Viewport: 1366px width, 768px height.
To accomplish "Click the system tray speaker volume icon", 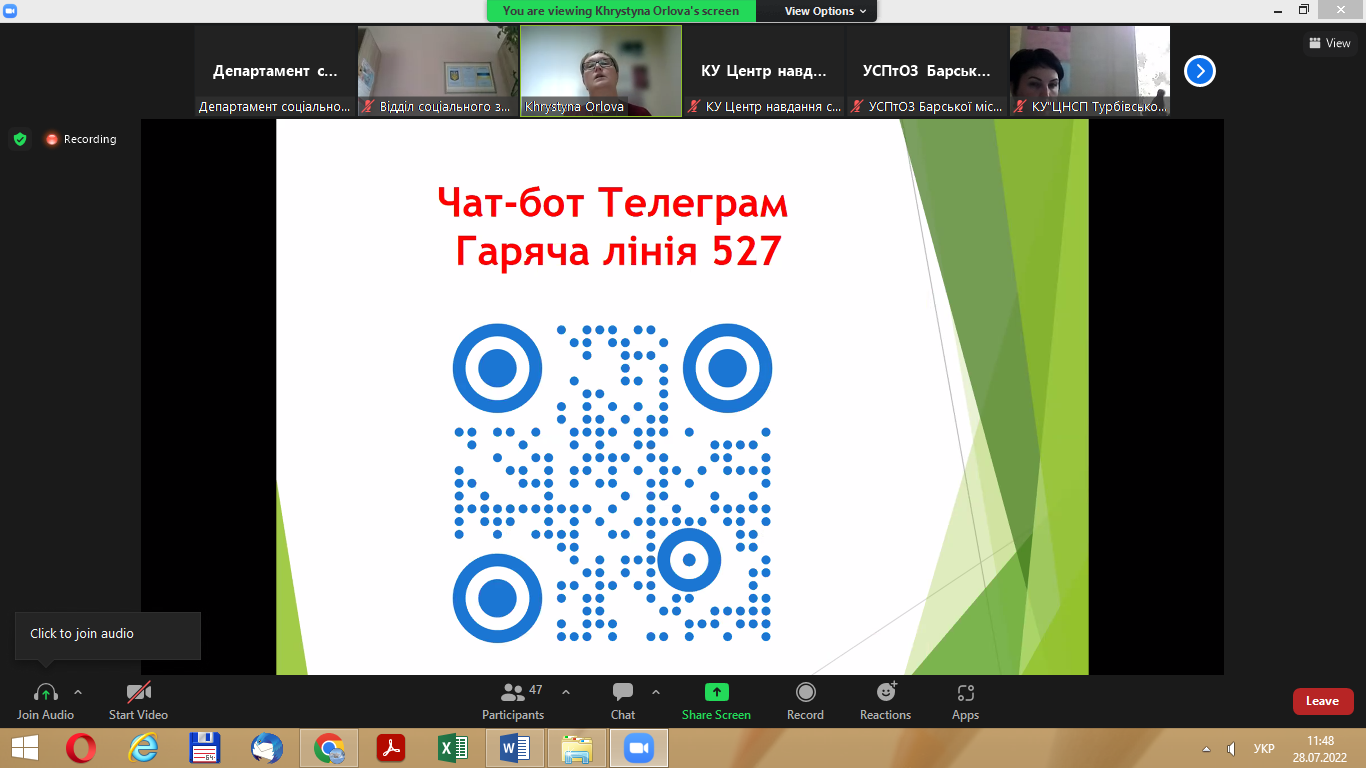I will [x=1232, y=748].
